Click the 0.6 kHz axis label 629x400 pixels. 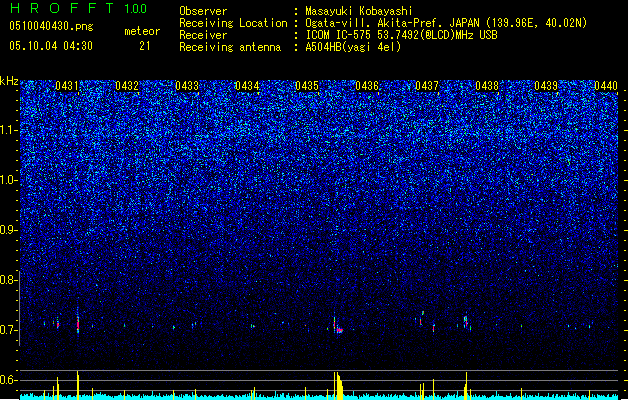click(8, 380)
